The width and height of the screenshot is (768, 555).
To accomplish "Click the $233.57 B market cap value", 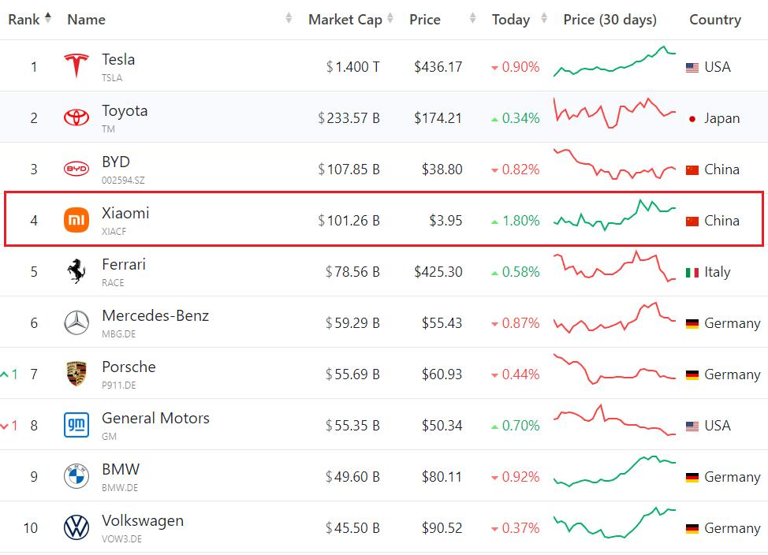I will coord(349,118).
